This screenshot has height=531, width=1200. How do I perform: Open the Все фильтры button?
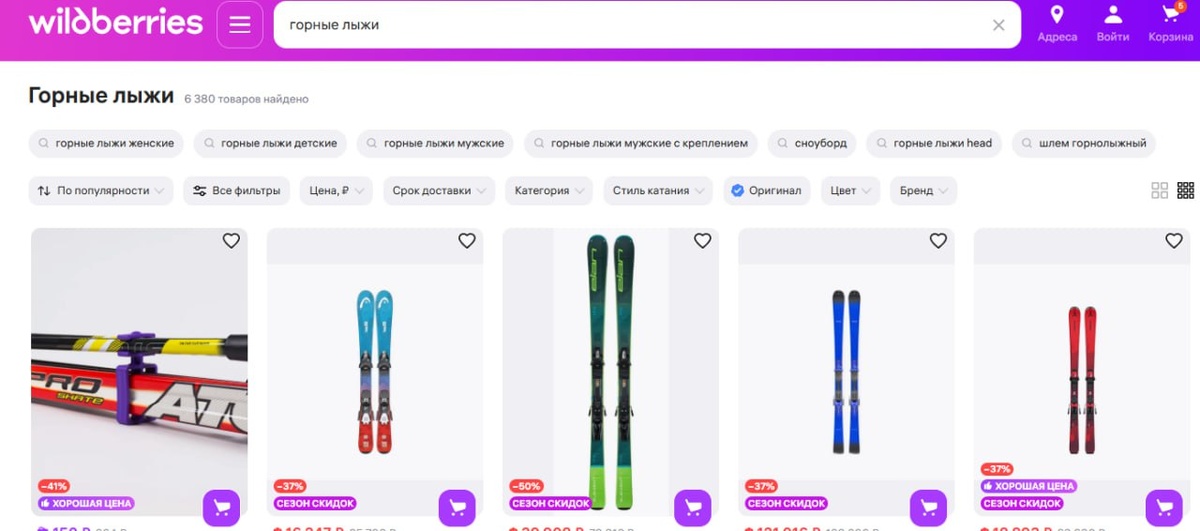click(237, 190)
